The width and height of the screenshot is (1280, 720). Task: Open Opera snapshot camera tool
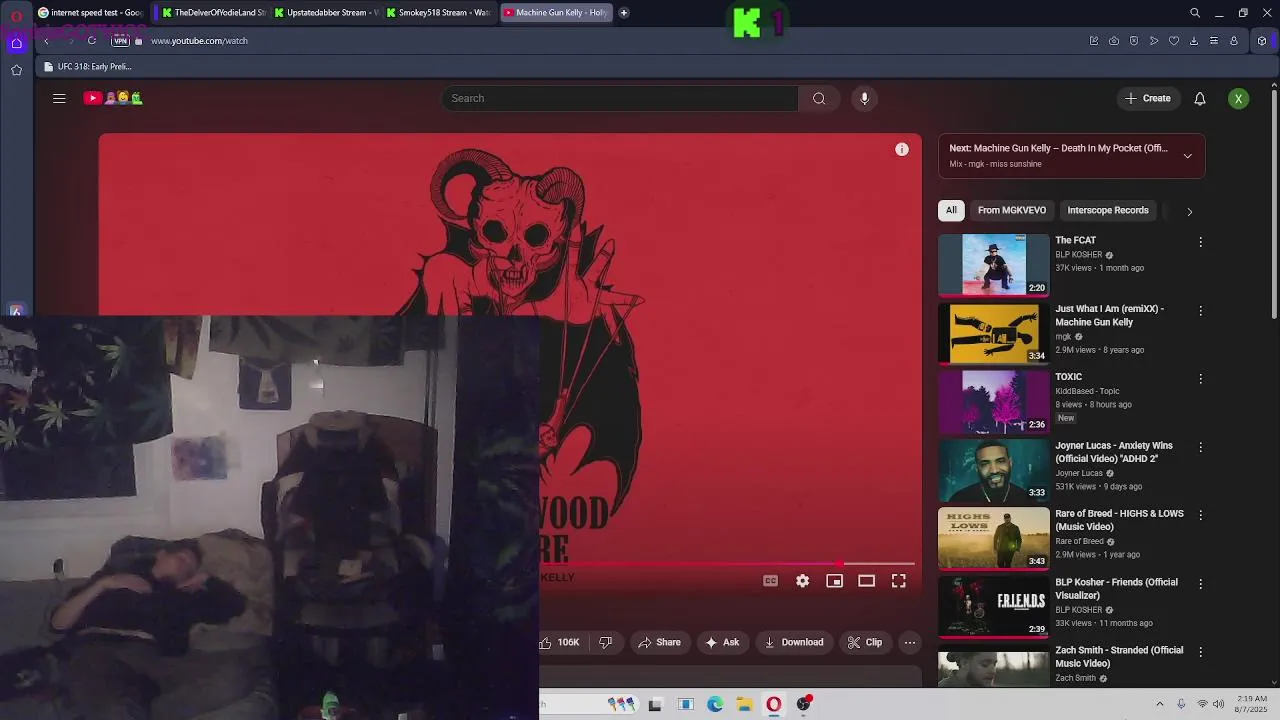tap(1114, 41)
